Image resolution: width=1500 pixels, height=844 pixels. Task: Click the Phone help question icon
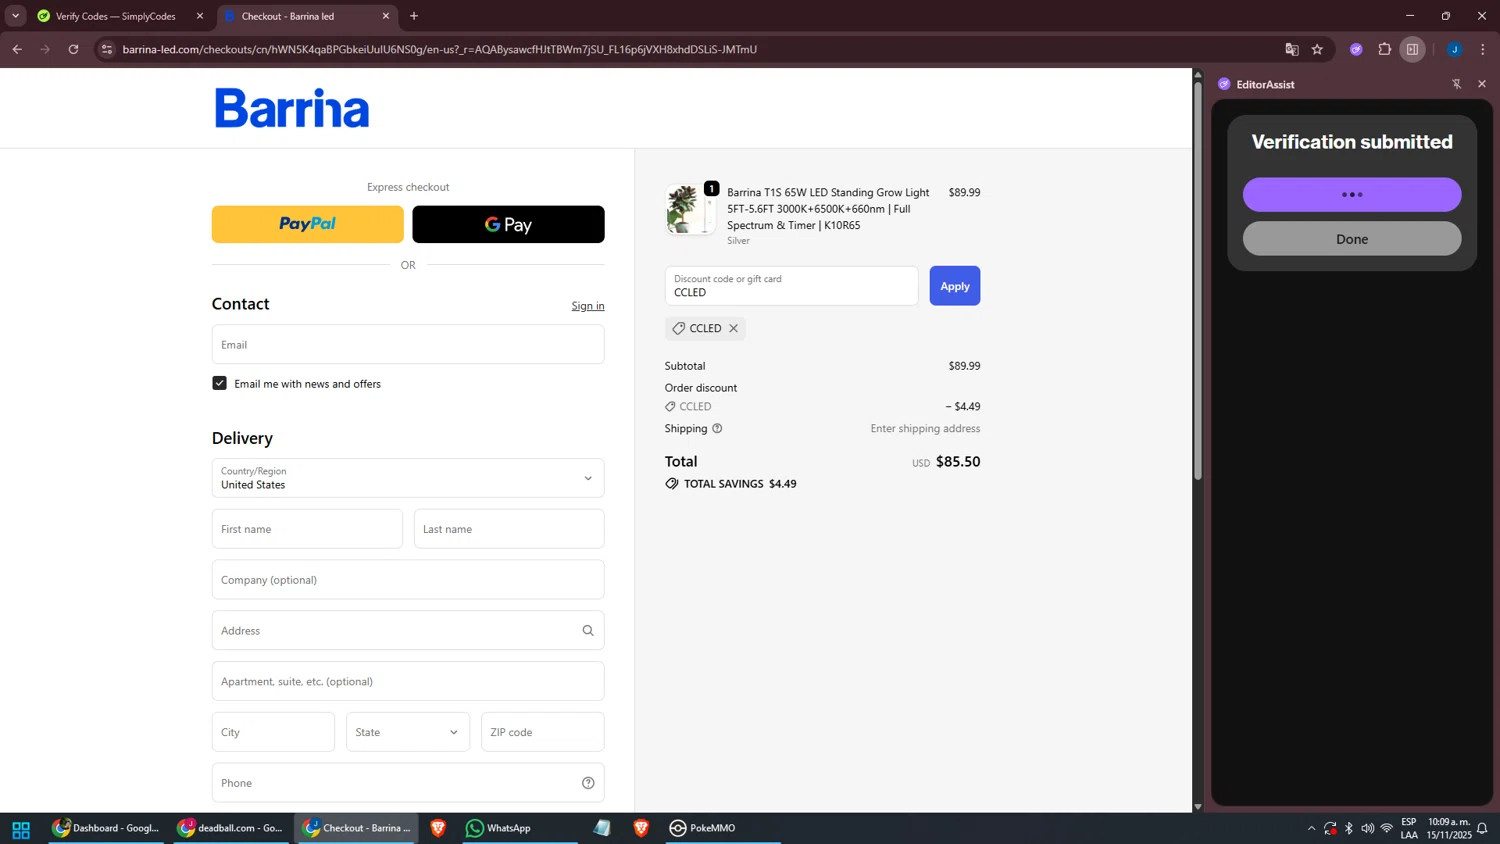pyautogui.click(x=588, y=783)
